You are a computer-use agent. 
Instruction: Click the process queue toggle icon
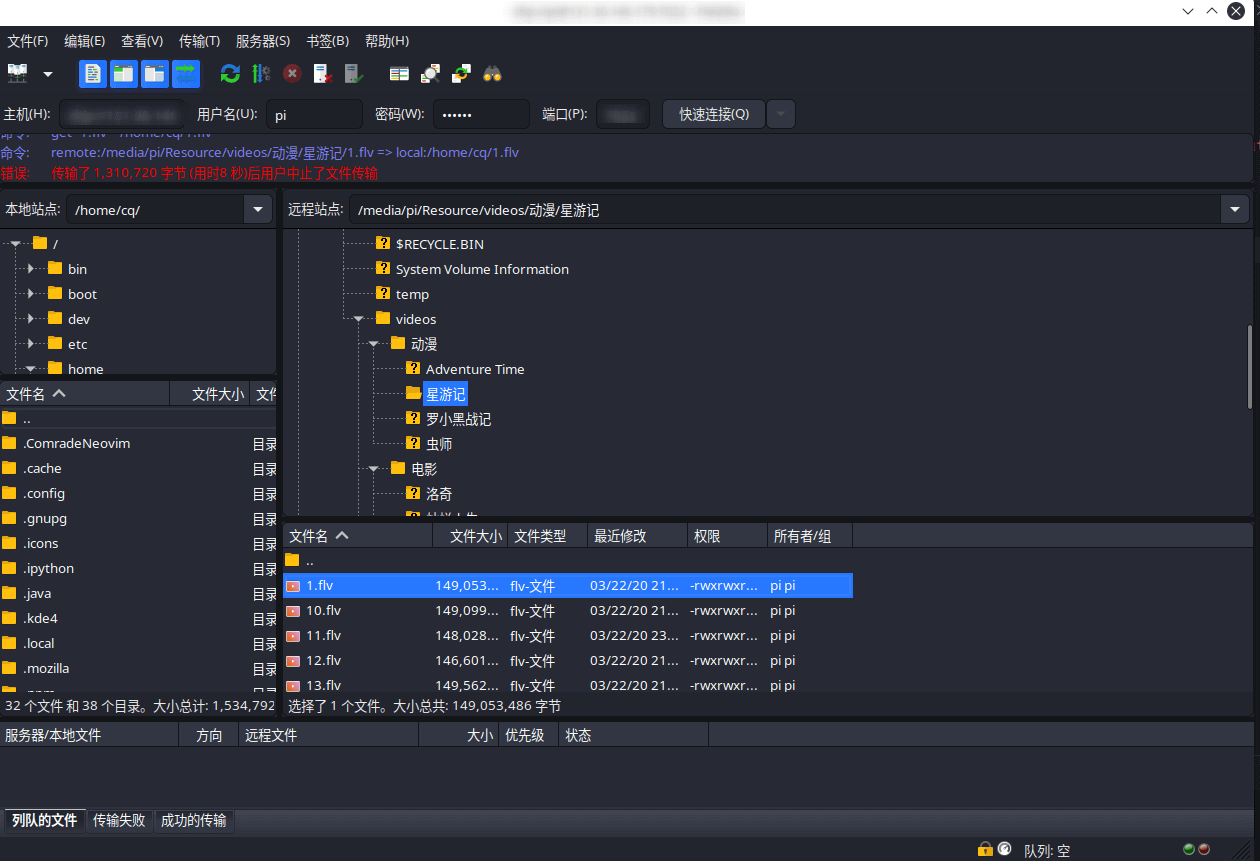(x=261, y=73)
